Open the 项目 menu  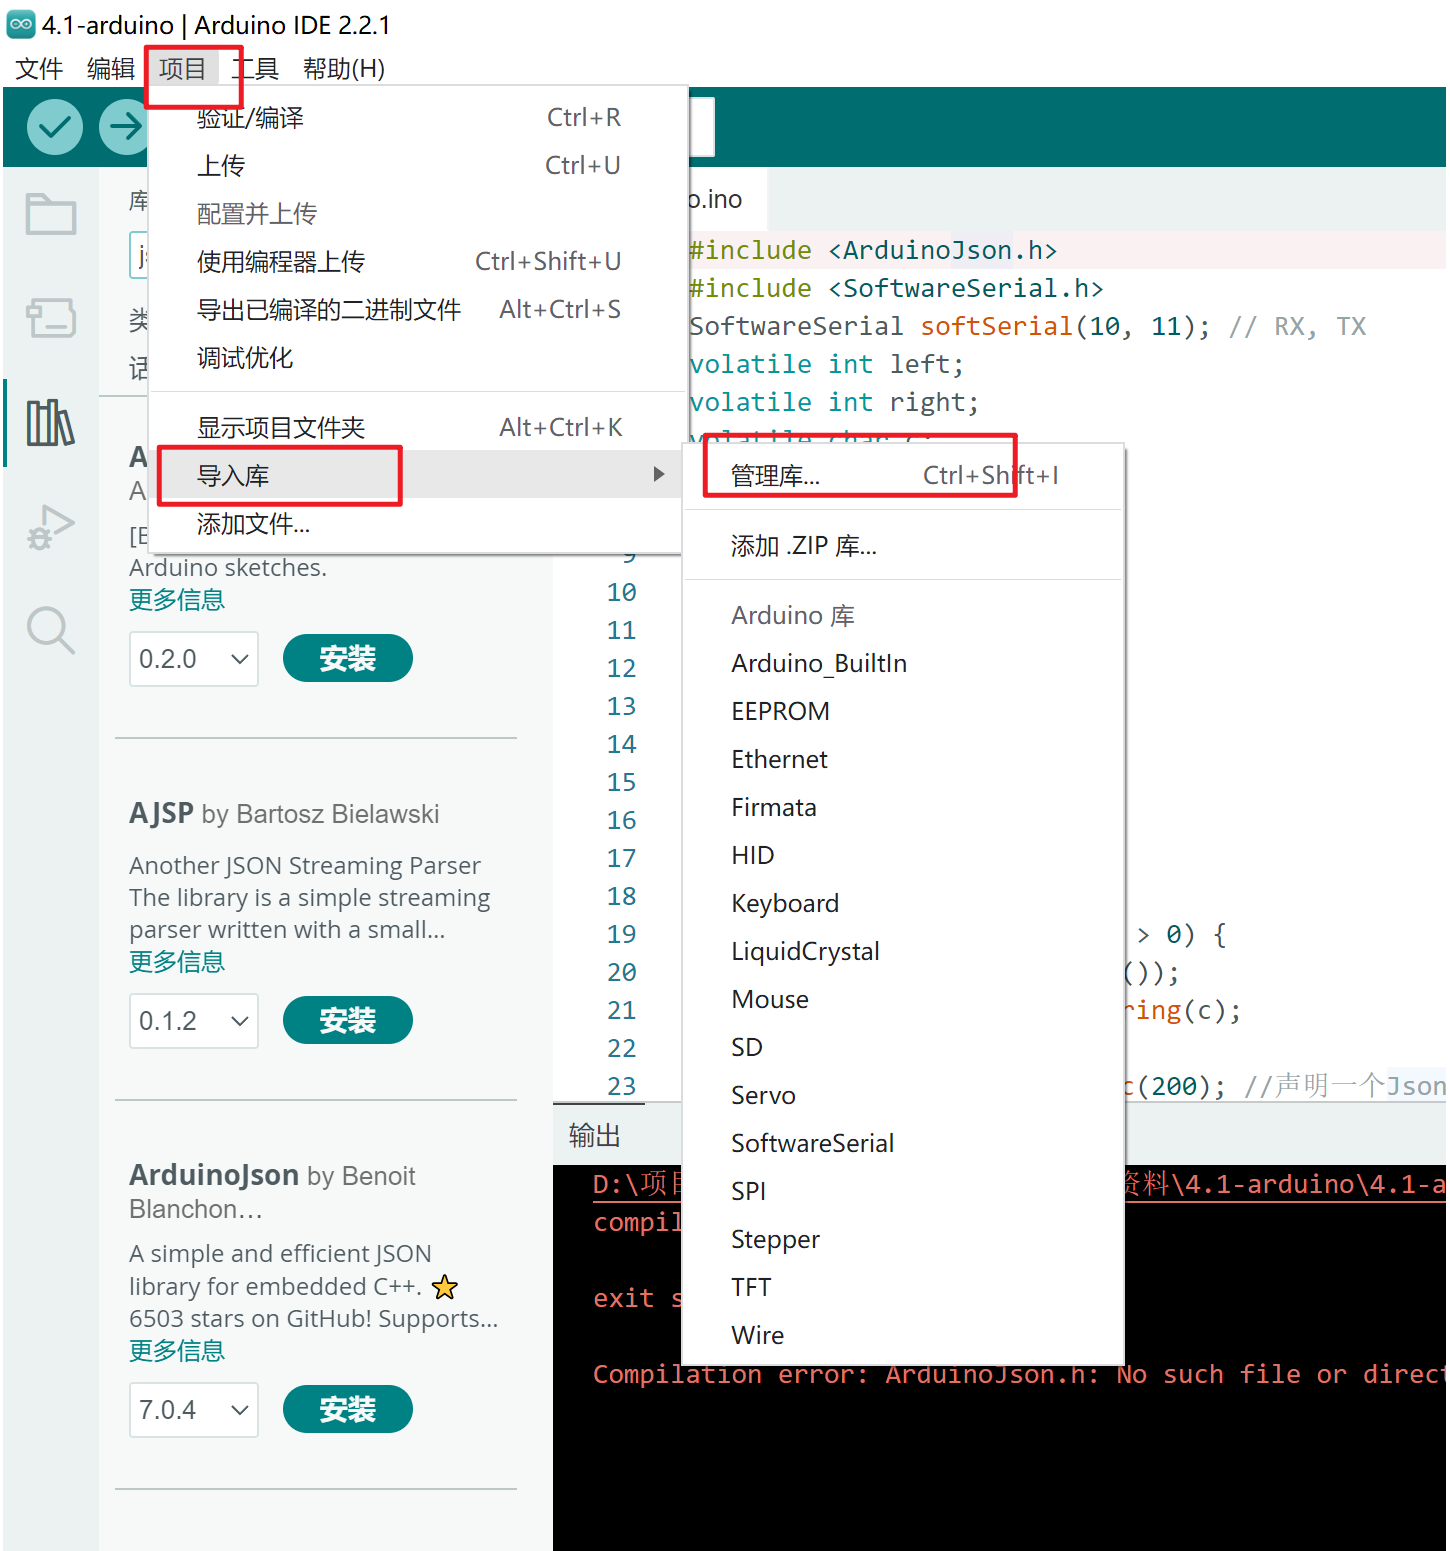(x=182, y=68)
